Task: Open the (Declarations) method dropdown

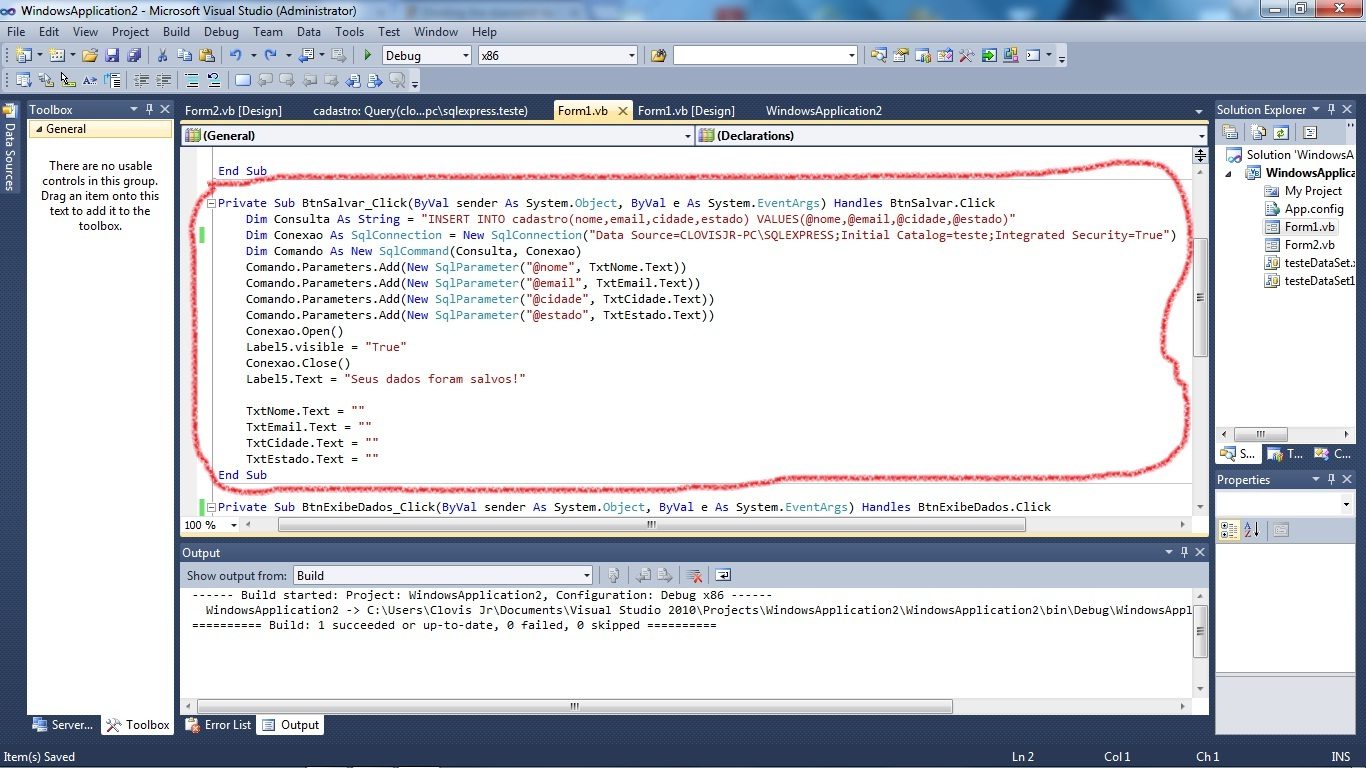Action: coord(1201,136)
